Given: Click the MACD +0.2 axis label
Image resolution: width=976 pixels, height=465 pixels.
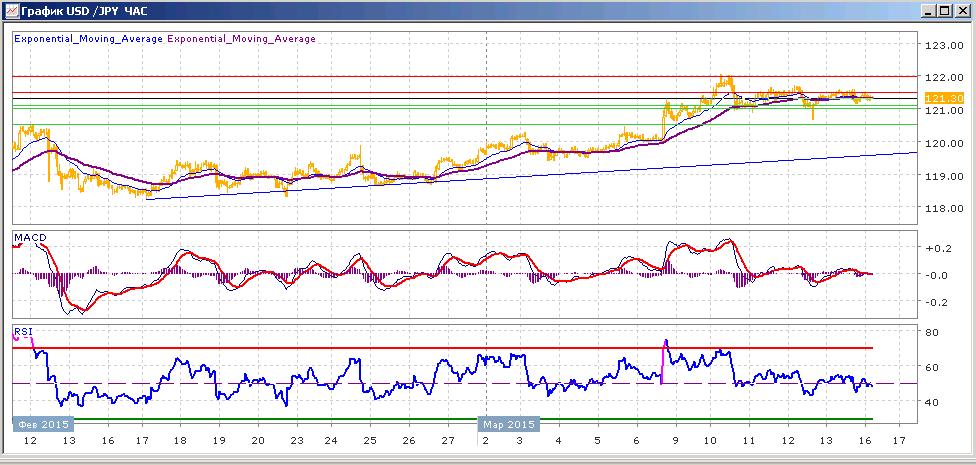Looking at the screenshot, I should click(937, 248).
